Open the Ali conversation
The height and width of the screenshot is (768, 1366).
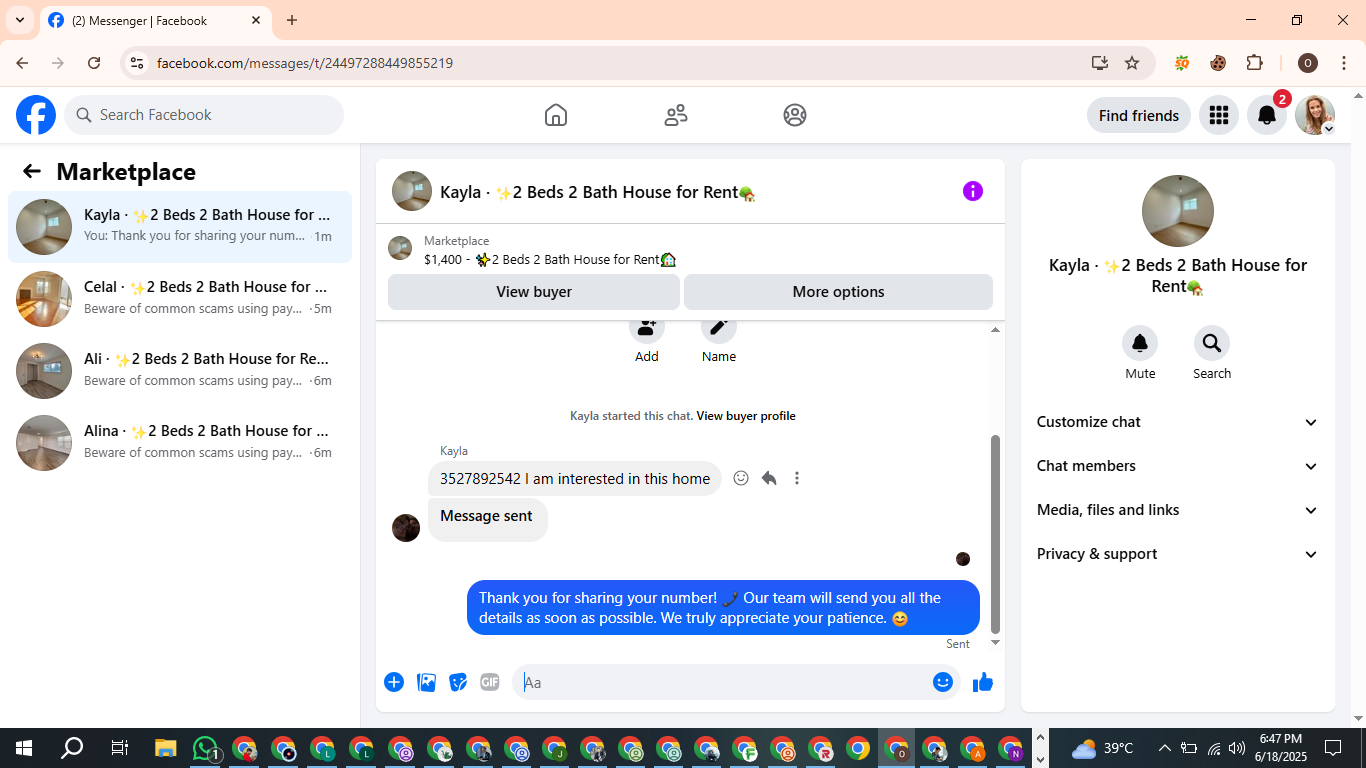[180, 371]
